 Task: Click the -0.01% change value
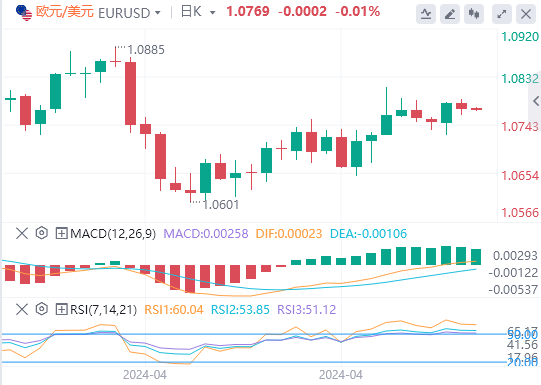pos(357,11)
